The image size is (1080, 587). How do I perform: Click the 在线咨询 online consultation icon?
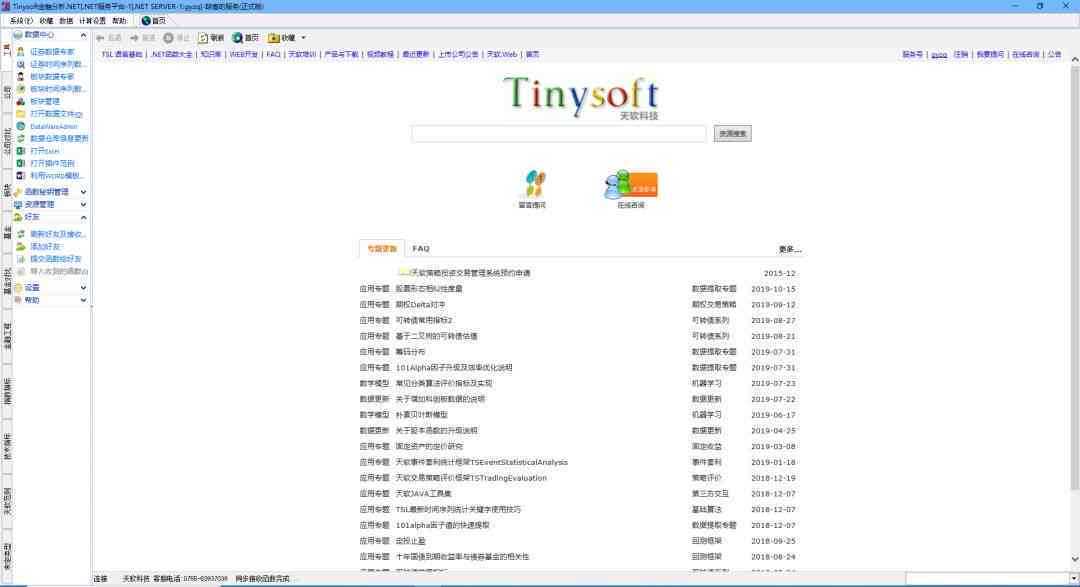(631, 185)
